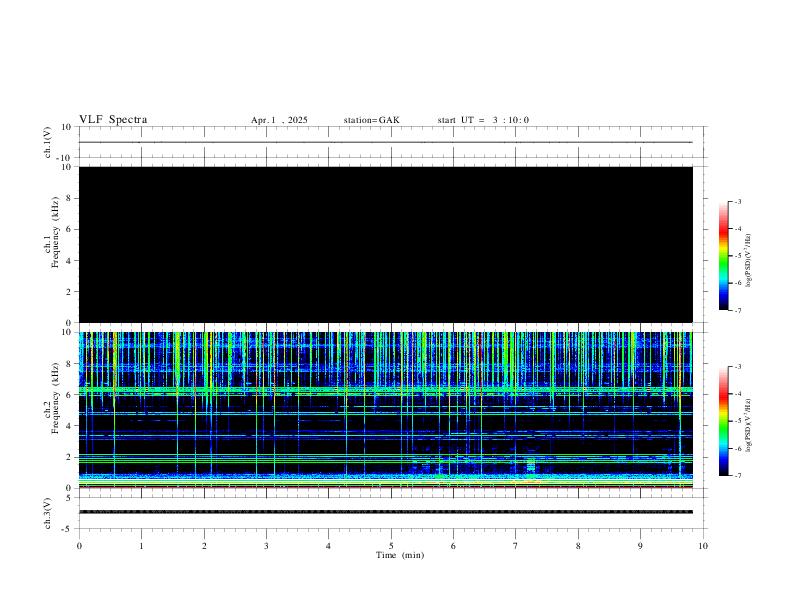
Task: Click the 'station=GAK' header label
Action: coord(371,120)
